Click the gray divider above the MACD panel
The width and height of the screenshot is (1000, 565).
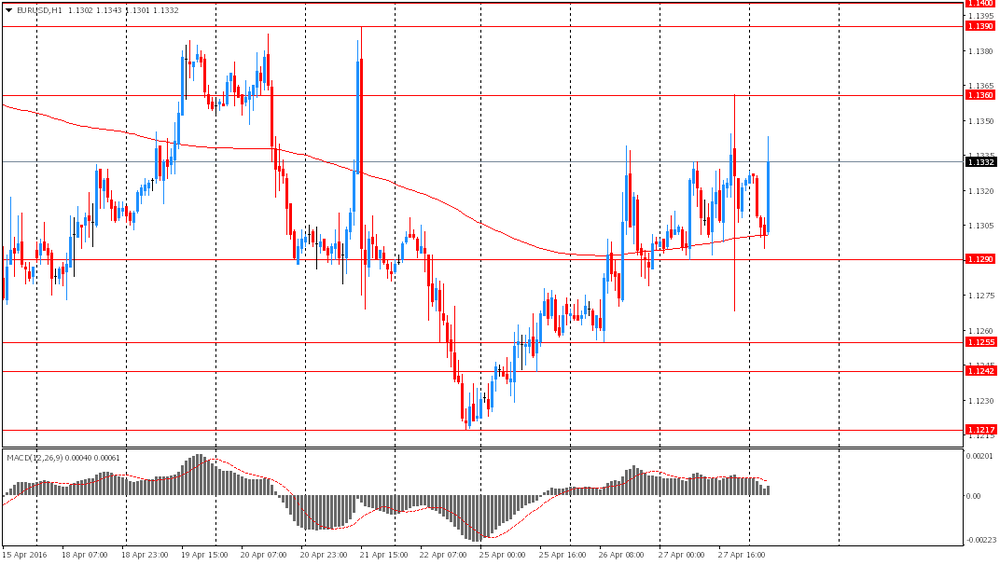click(480, 447)
